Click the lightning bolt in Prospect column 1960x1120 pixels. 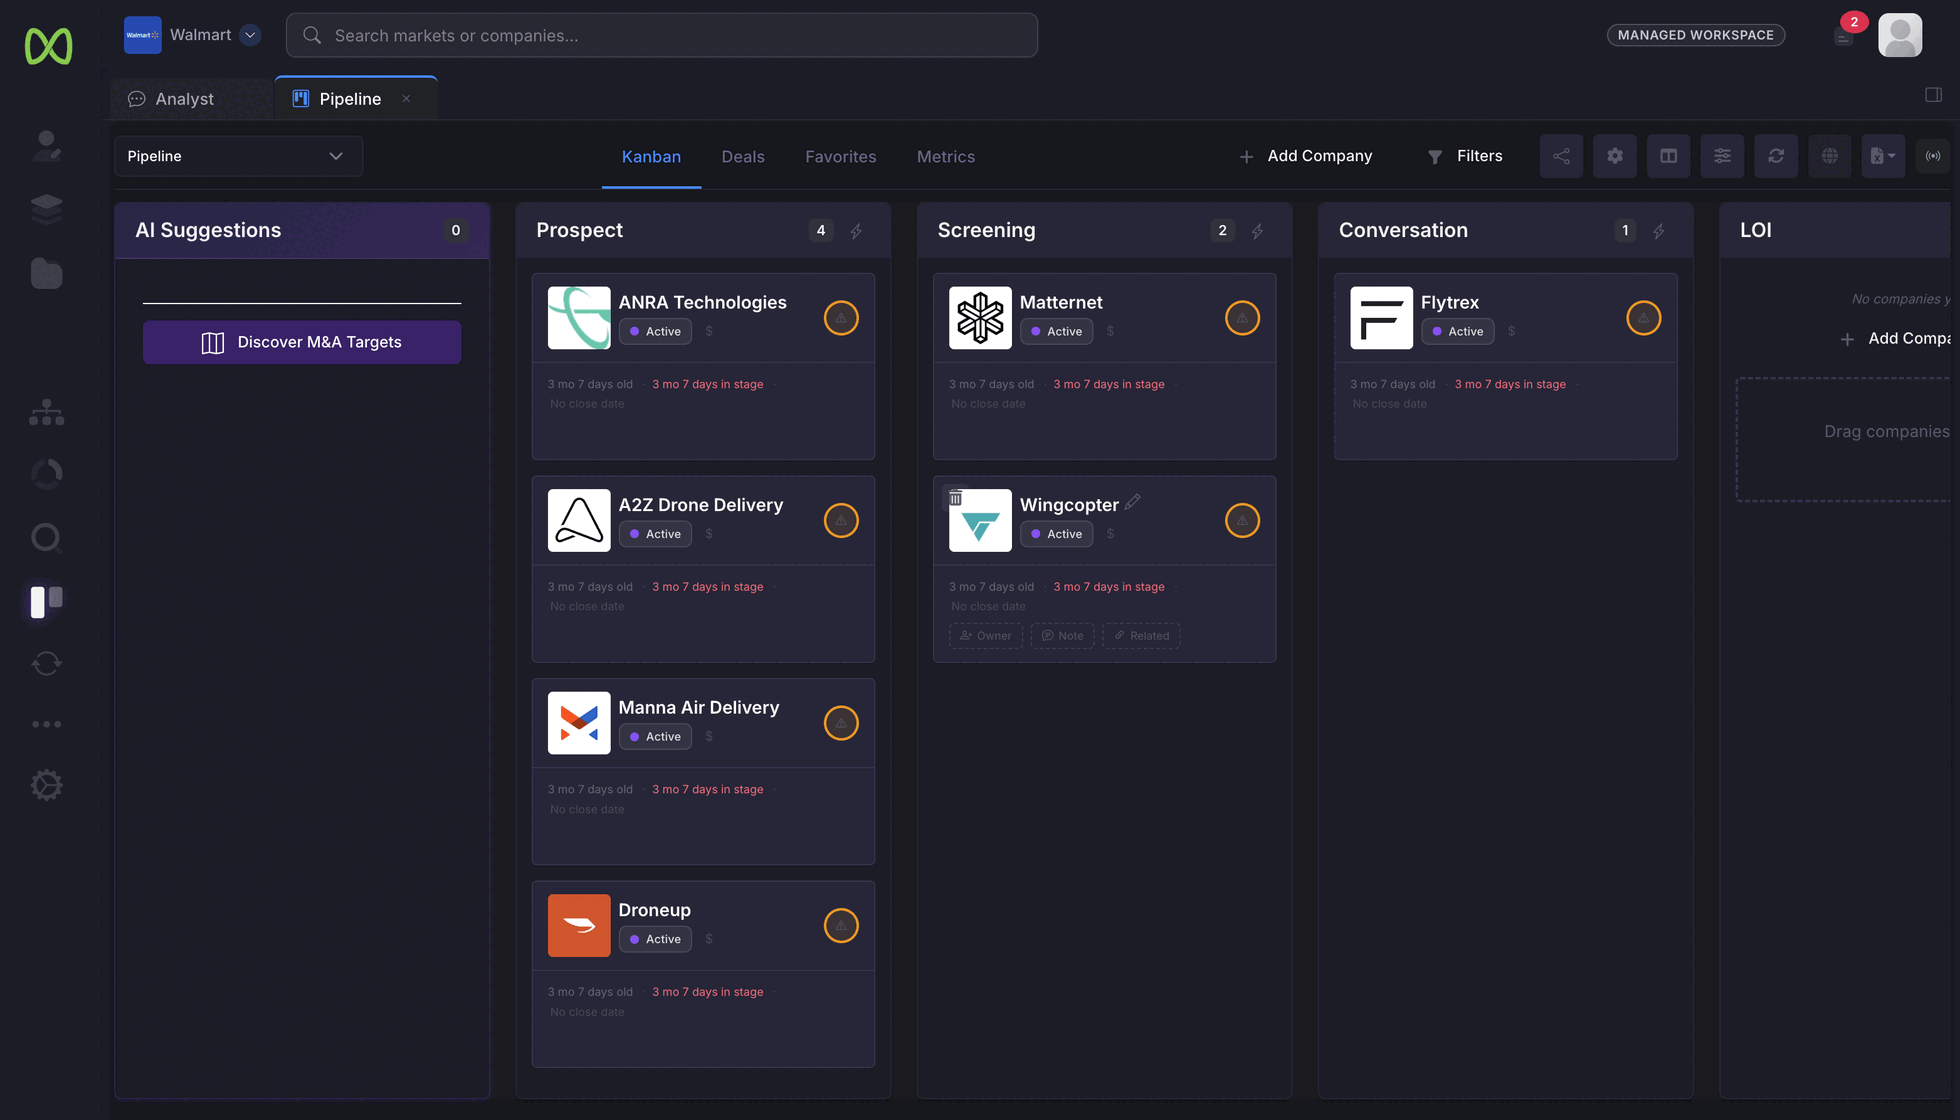coord(857,231)
